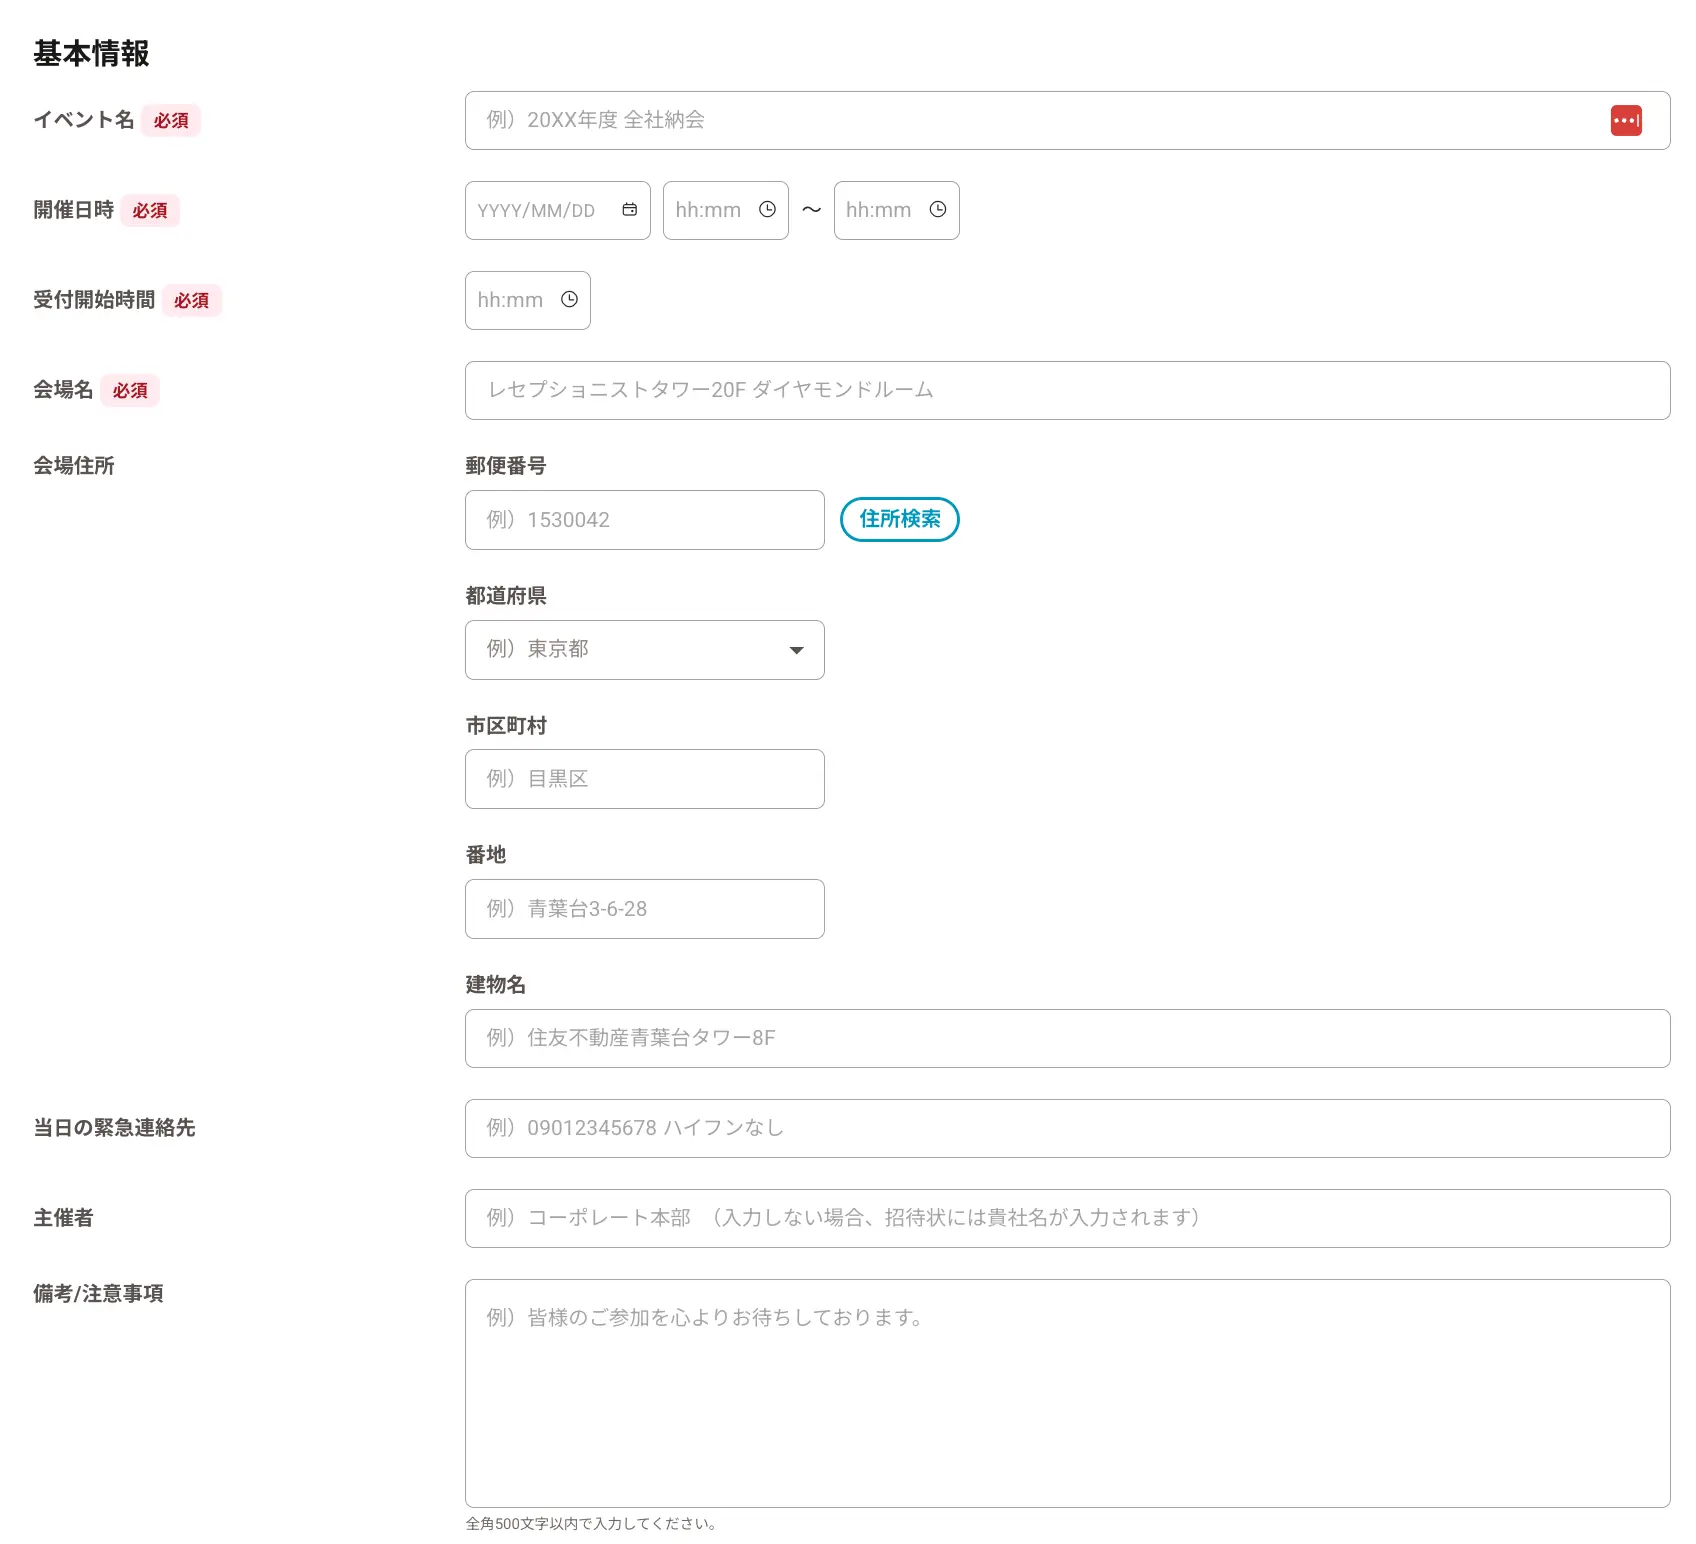Image resolution: width=1696 pixels, height=1544 pixels.
Task: Click the 基本情報 heading
Action: pyautogui.click(x=91, y=53)
